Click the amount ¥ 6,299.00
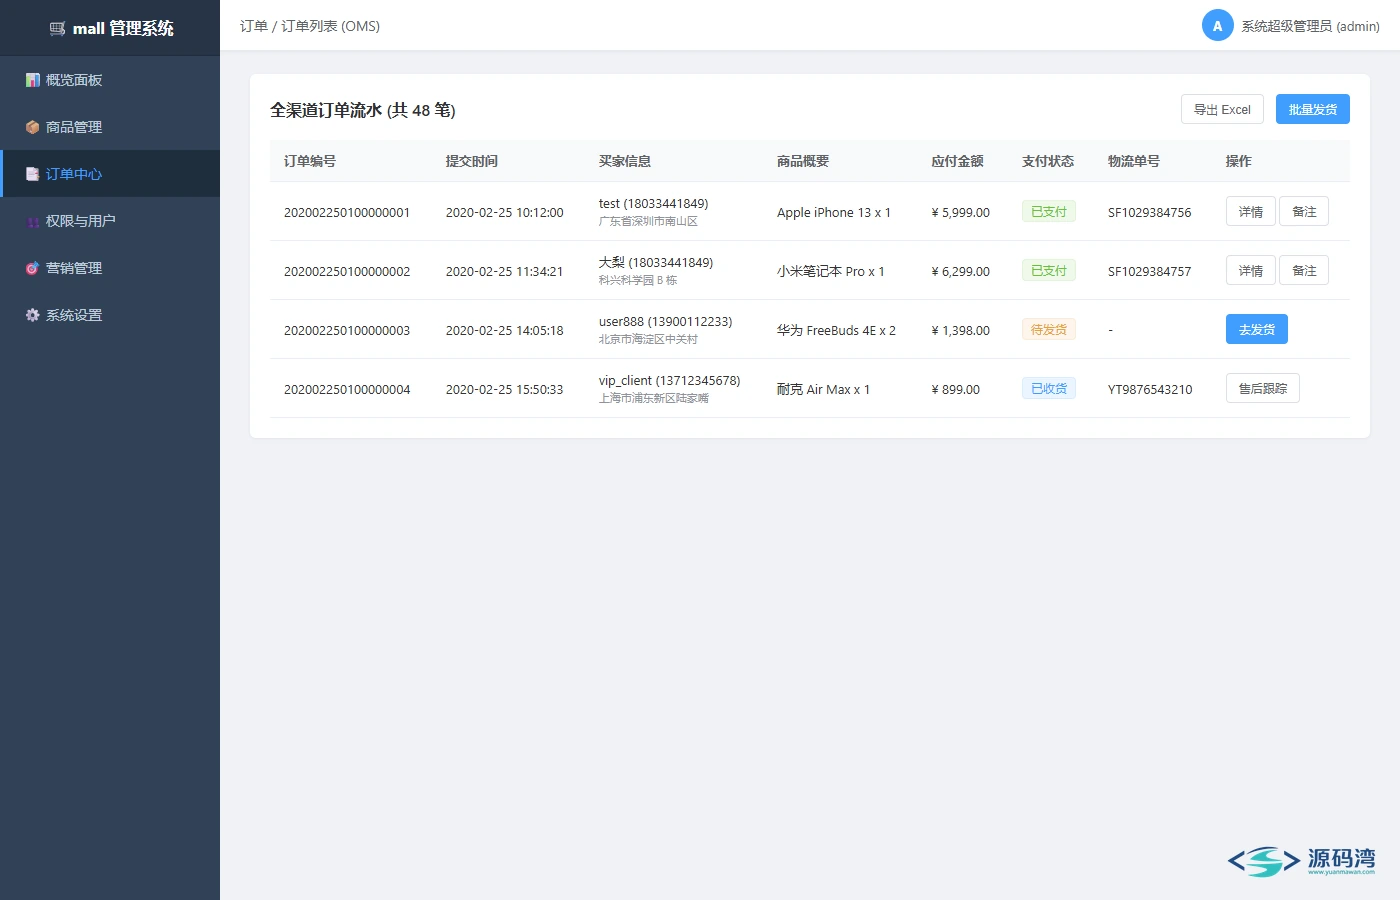Image resolution: width=1400 pixels, height=900 pixels. [961, 271]
